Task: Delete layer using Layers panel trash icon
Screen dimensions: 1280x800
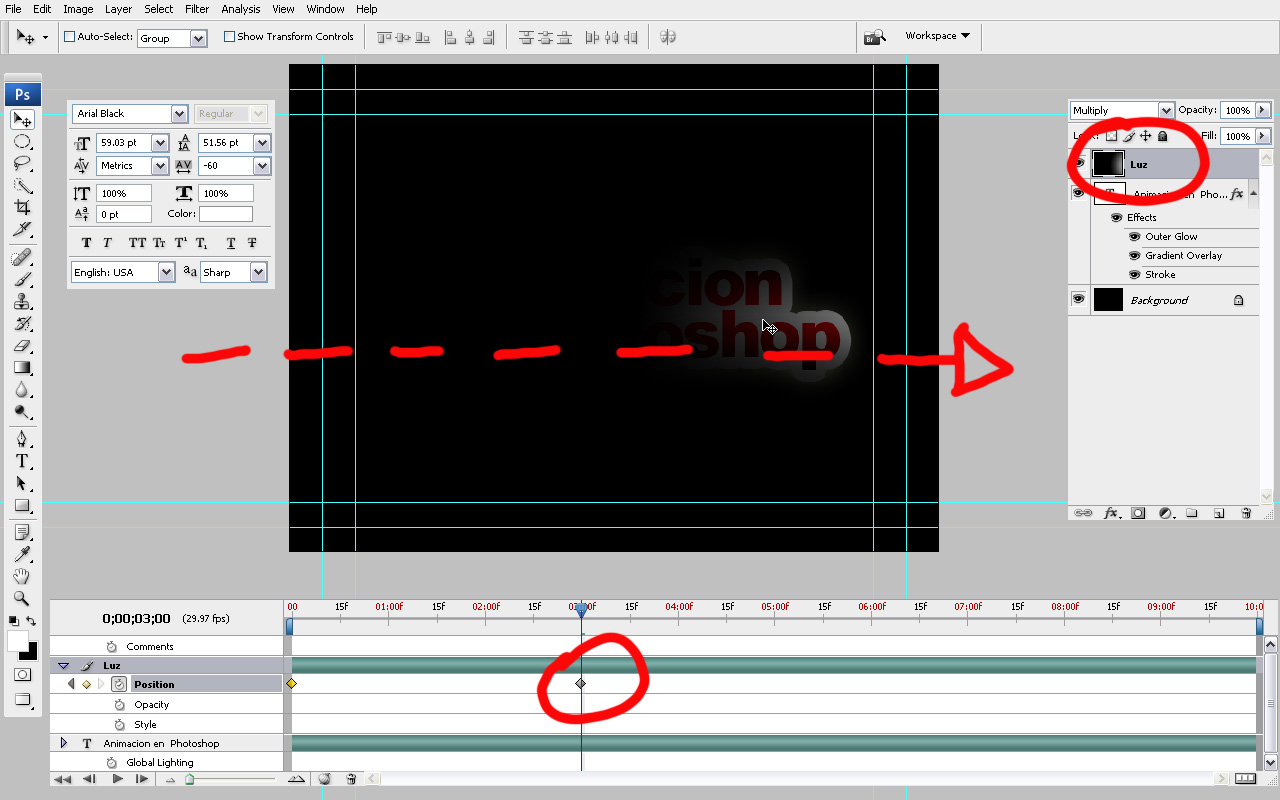Action: pos(1246,513)
